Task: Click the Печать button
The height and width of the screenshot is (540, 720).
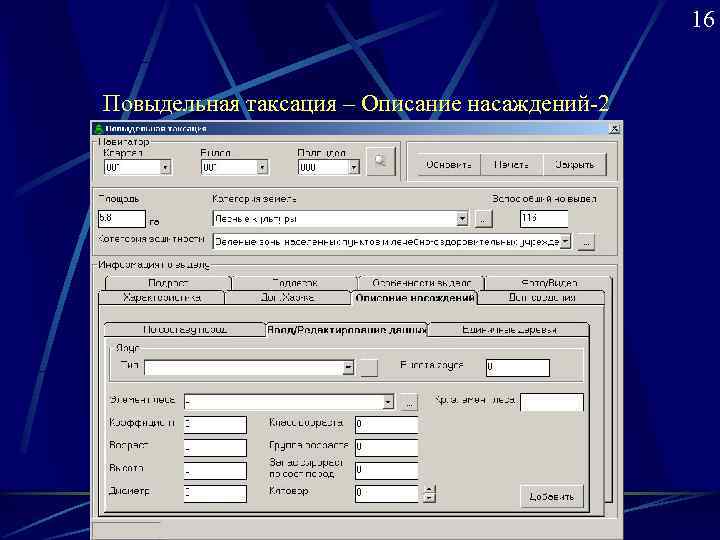Action: pos(512,164)
